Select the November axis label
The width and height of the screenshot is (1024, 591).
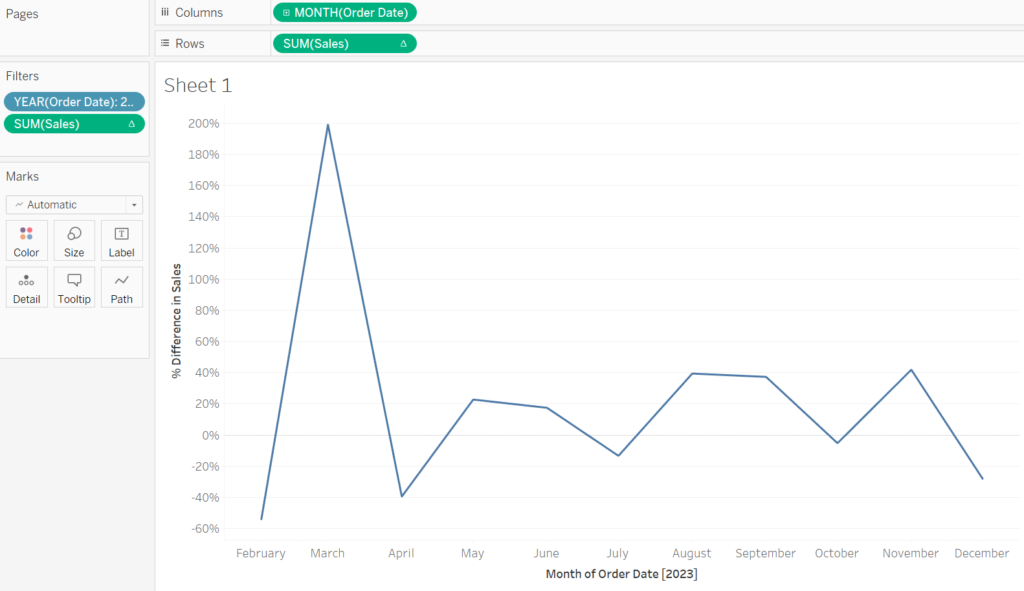click(910, 553)
